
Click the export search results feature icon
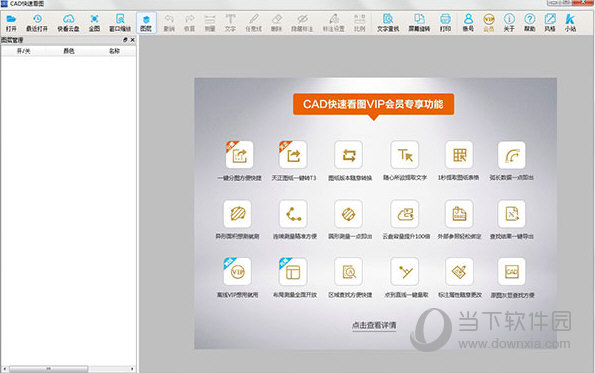coord(512,214)
